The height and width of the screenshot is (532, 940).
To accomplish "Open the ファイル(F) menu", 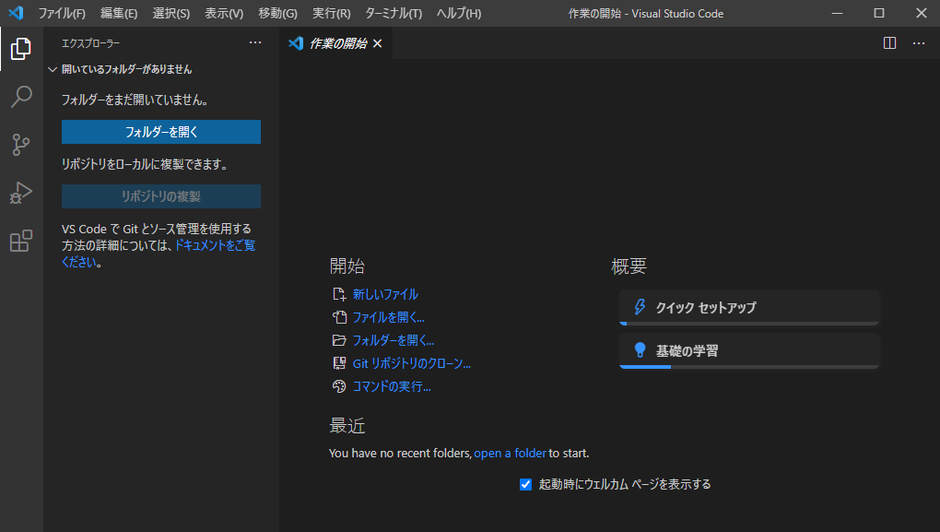I will pos(62,13).
